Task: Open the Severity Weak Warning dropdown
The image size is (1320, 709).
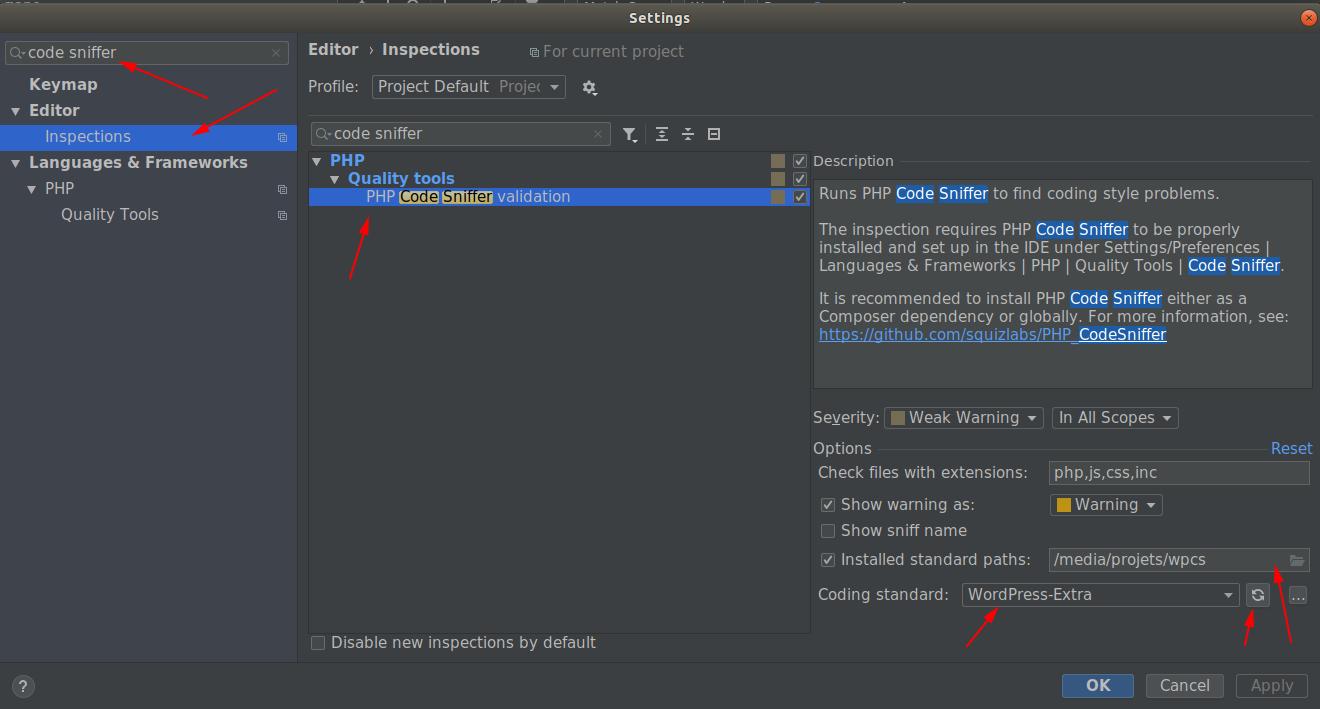Action: [964, 418]
